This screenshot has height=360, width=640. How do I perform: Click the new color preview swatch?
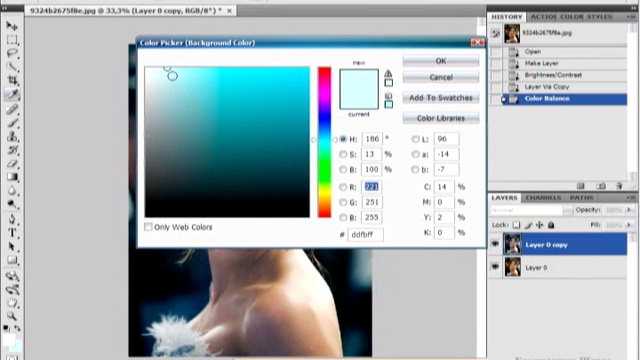[359, 79]
